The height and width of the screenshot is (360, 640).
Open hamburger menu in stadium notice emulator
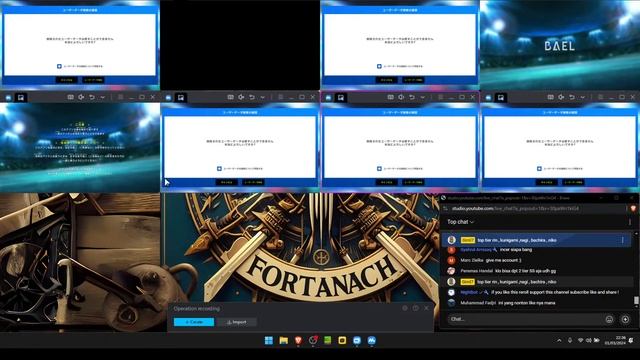point(120,97)
